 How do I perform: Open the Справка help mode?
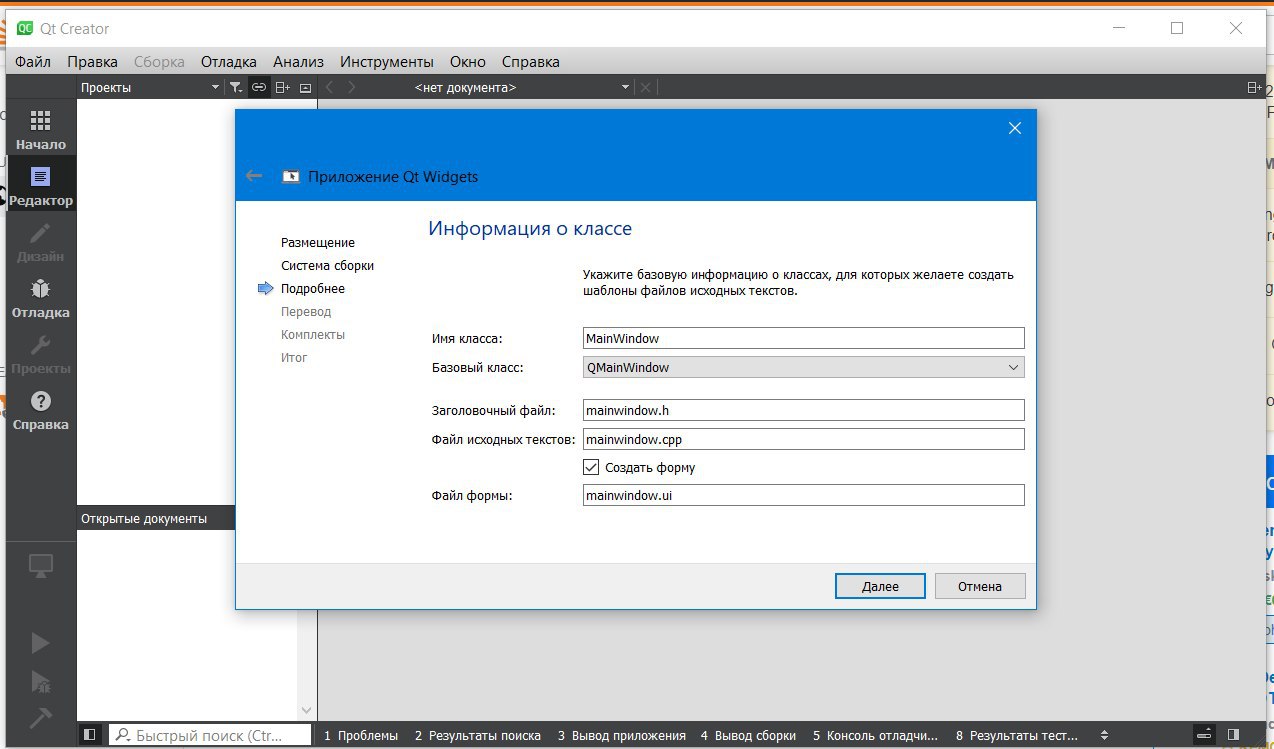(x=40, y=410)
